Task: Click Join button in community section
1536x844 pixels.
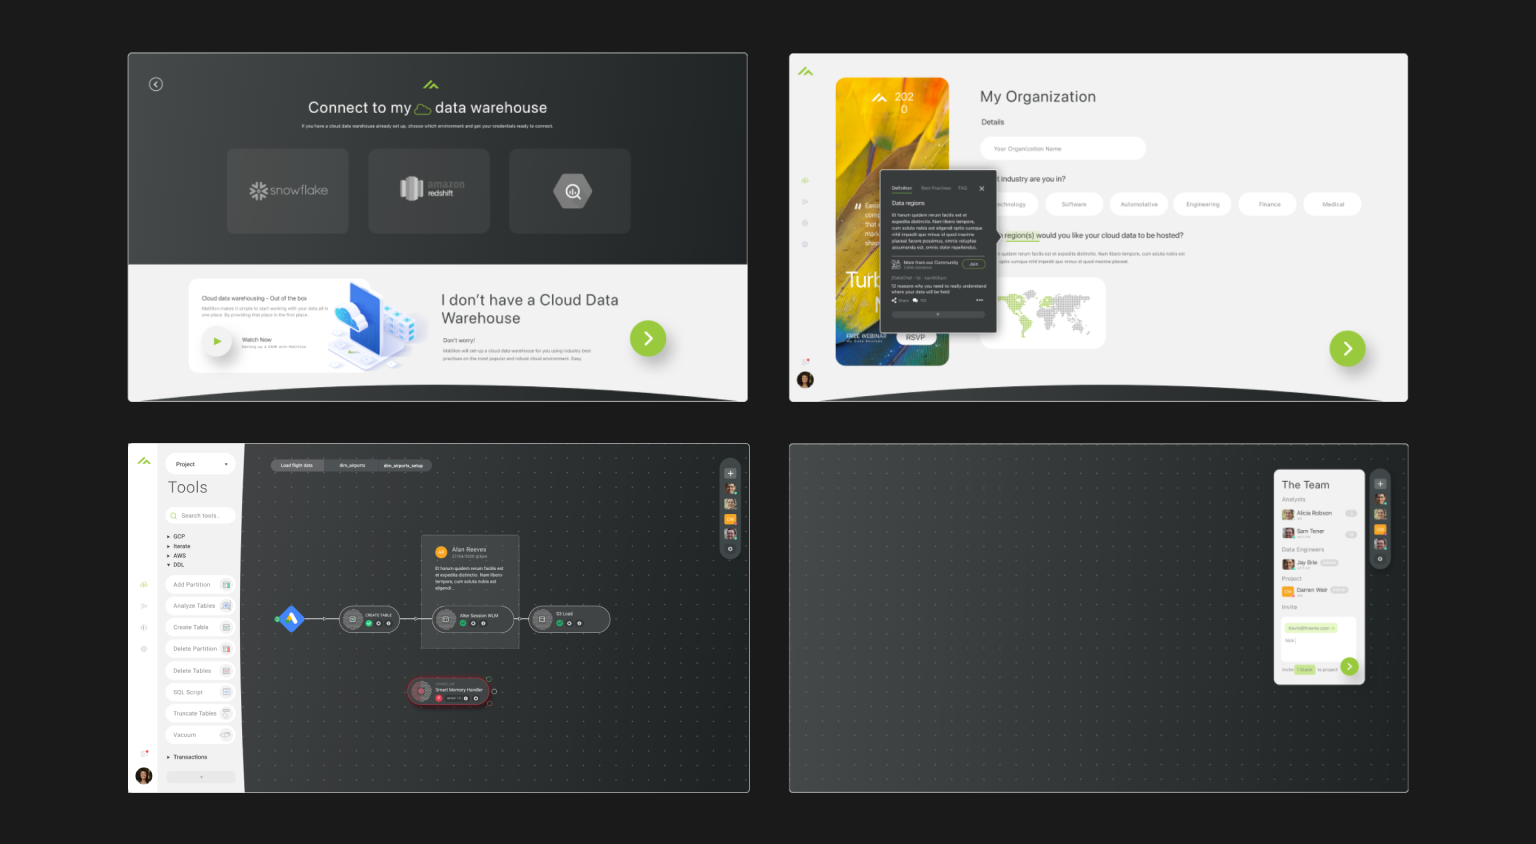Action: point(974,264)
